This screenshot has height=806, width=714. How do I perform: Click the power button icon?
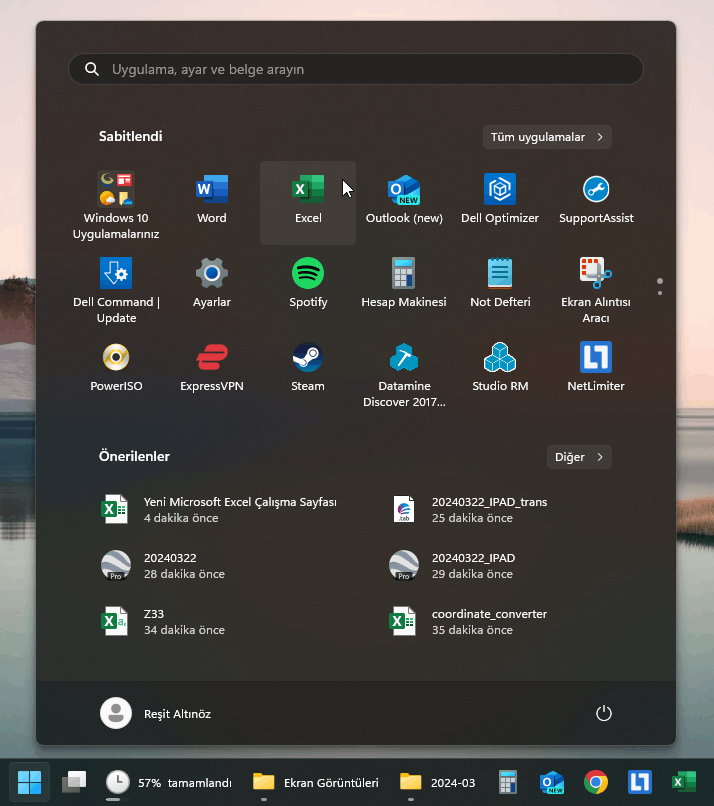[x=603, y=713]
